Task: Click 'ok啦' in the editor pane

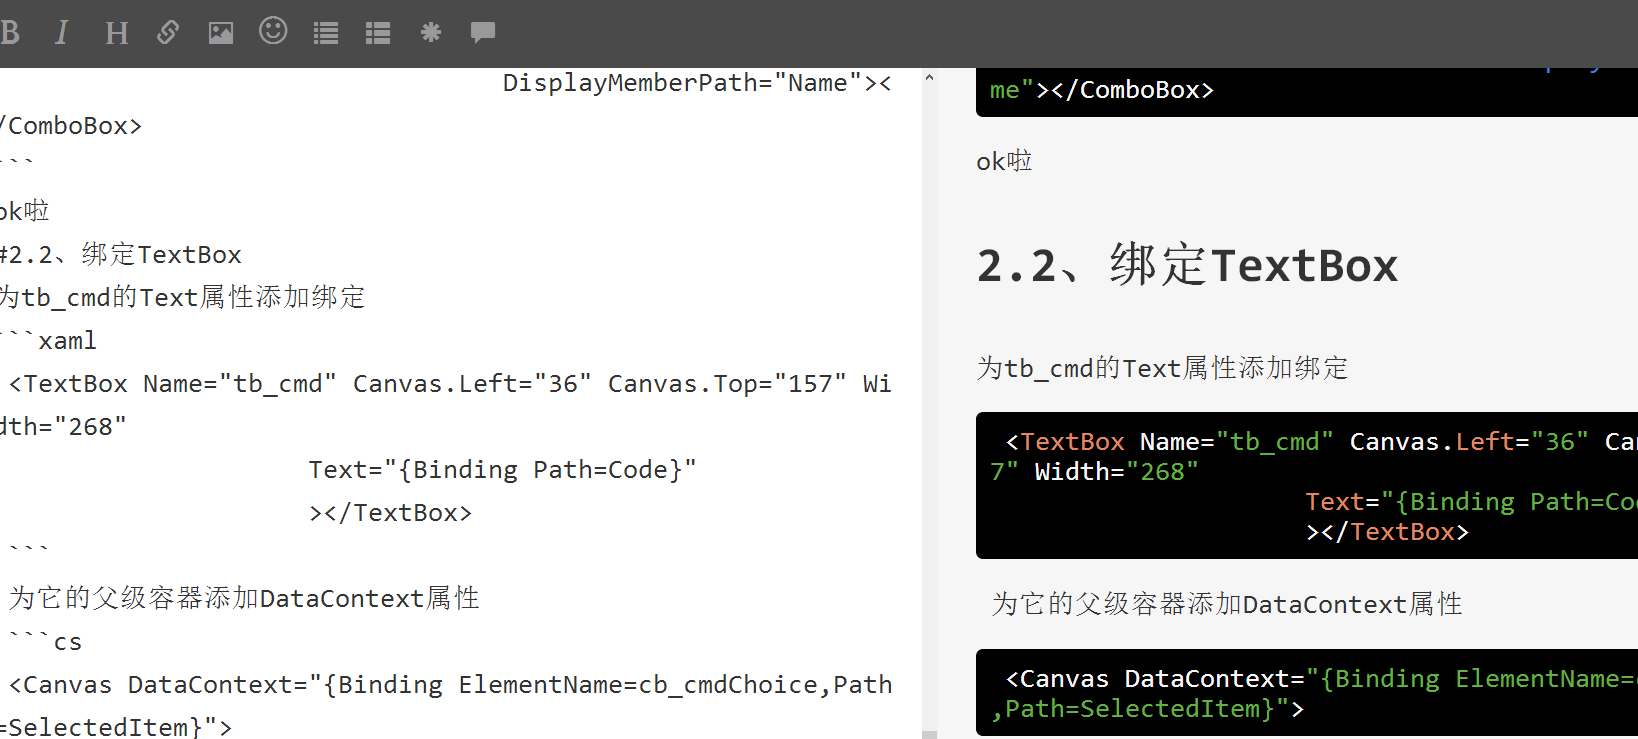Action: tap(25, 211)
